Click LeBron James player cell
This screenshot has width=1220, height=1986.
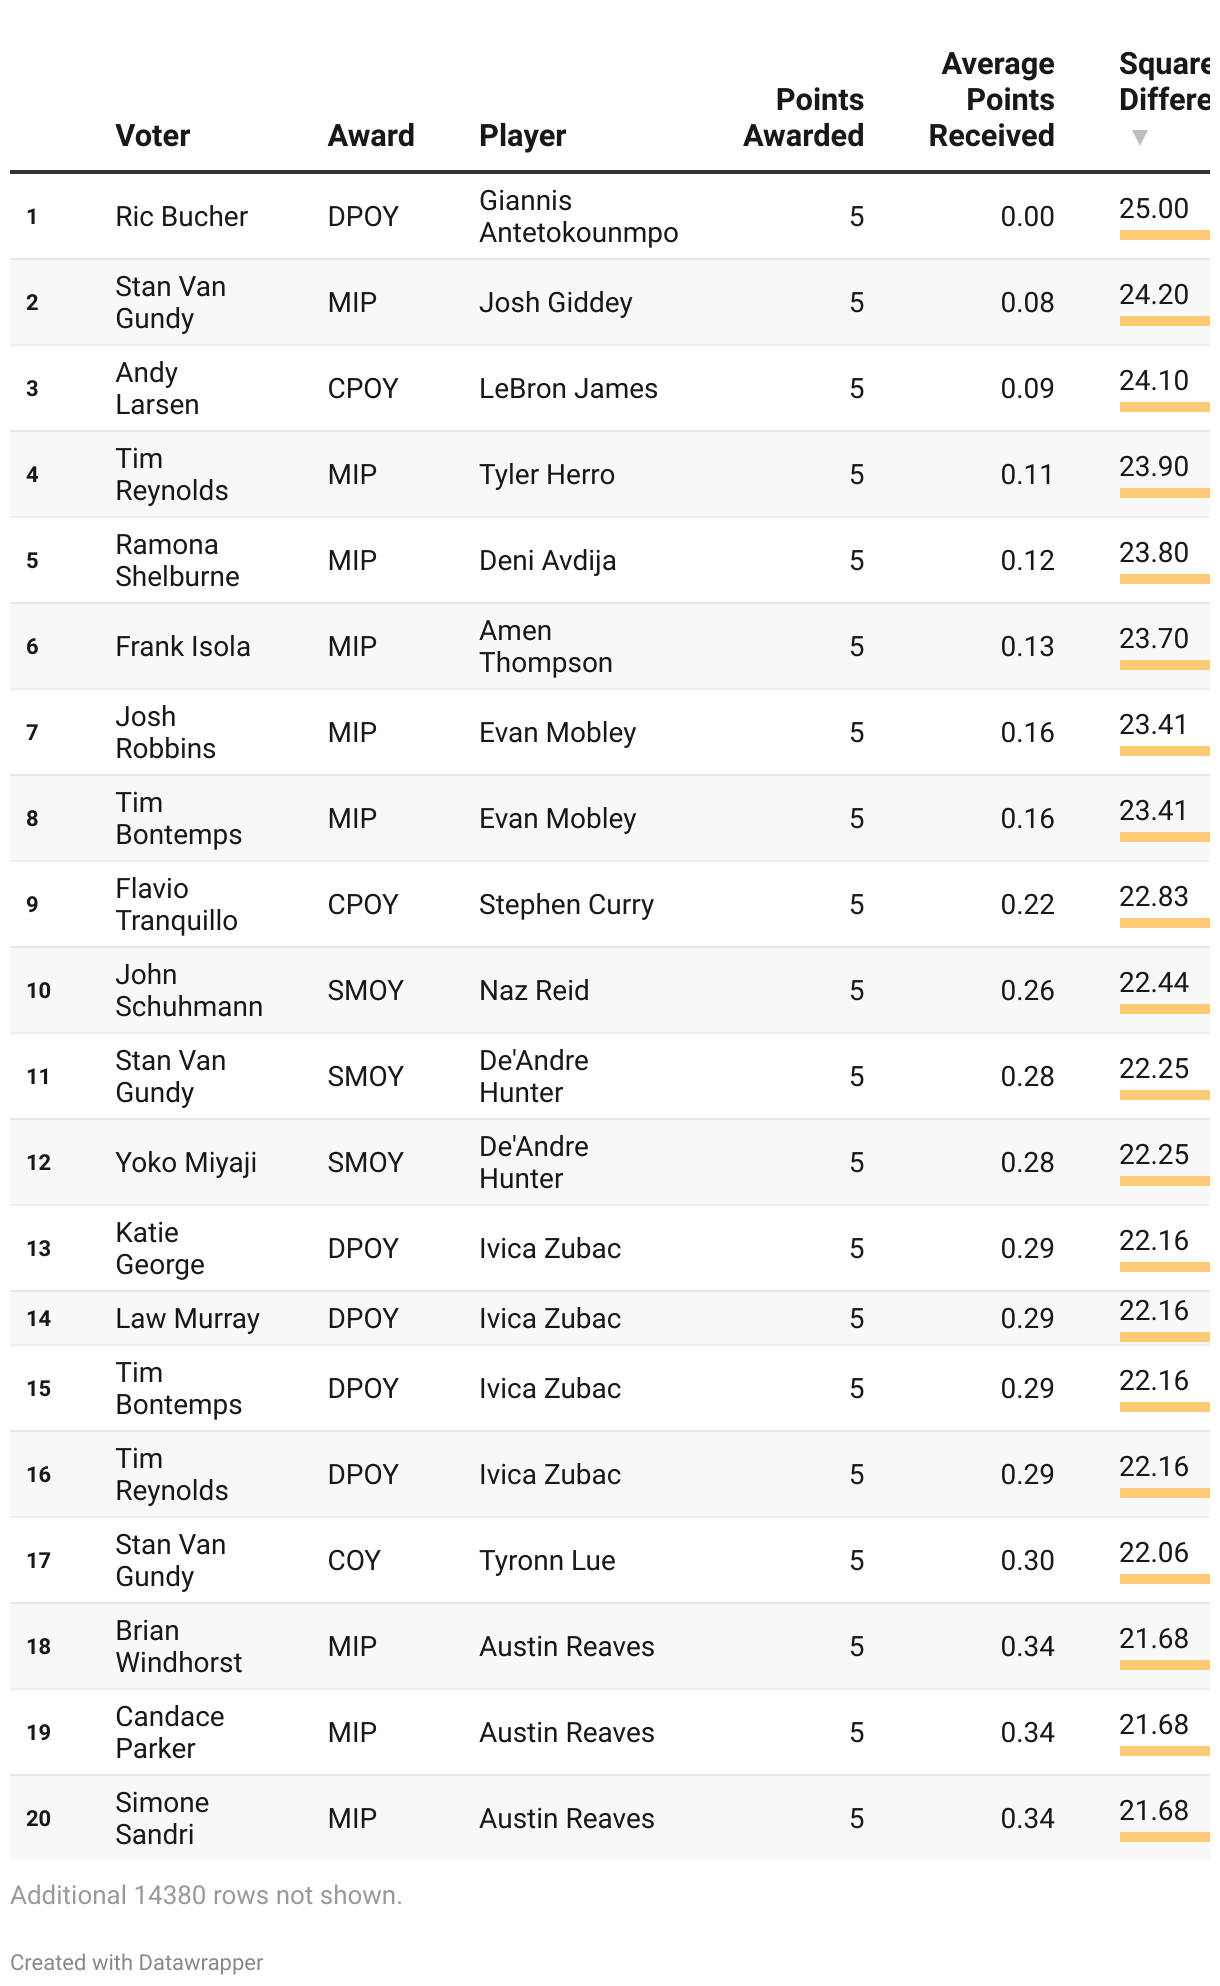[568, 388]
